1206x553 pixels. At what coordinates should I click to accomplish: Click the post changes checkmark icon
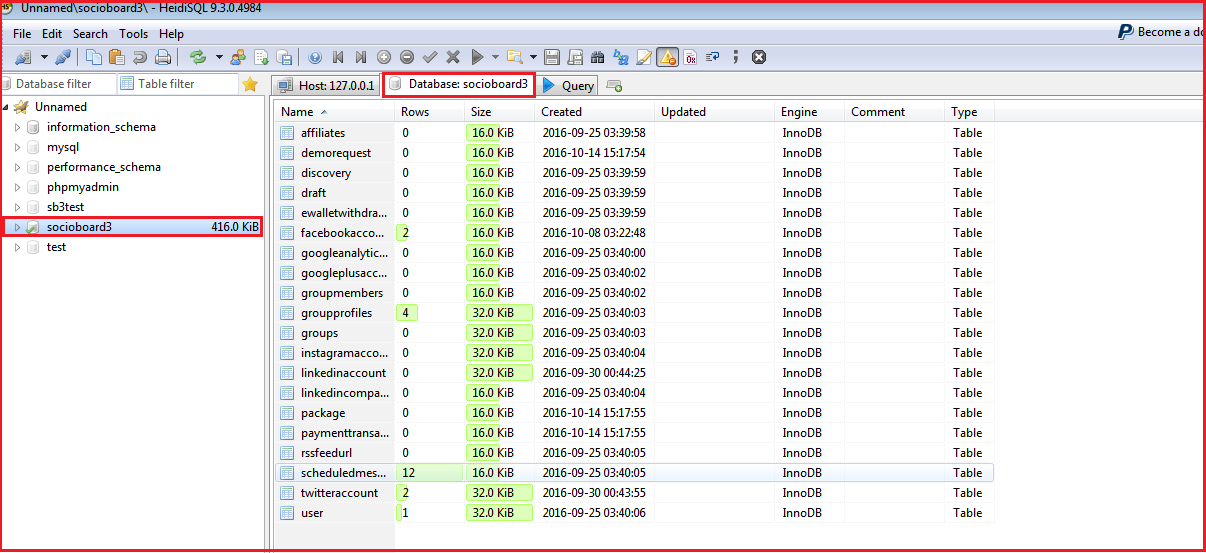[430, 57]
